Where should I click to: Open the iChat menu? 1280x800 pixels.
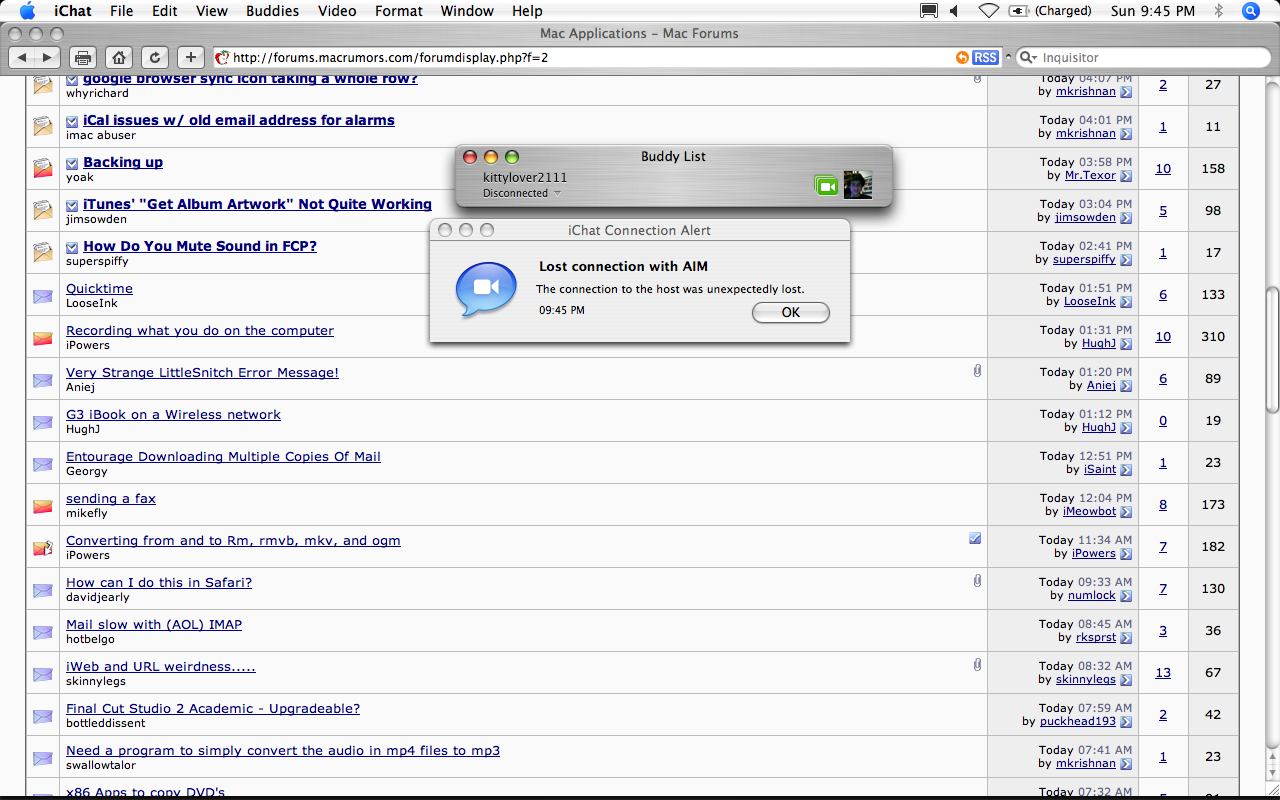point(72,11)
